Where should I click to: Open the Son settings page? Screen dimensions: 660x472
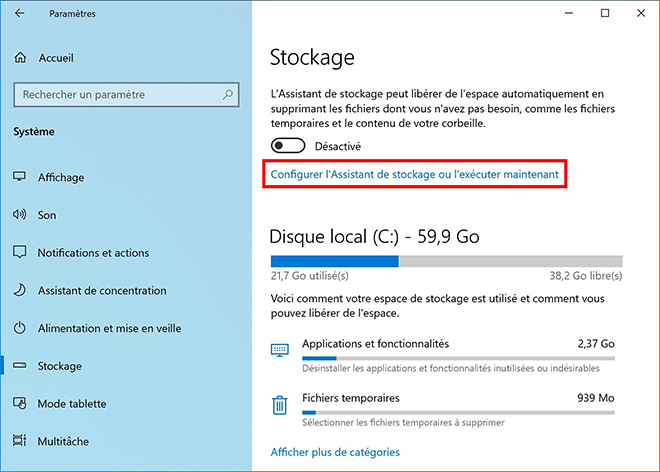pyautogui.click(x=47, y=215)
